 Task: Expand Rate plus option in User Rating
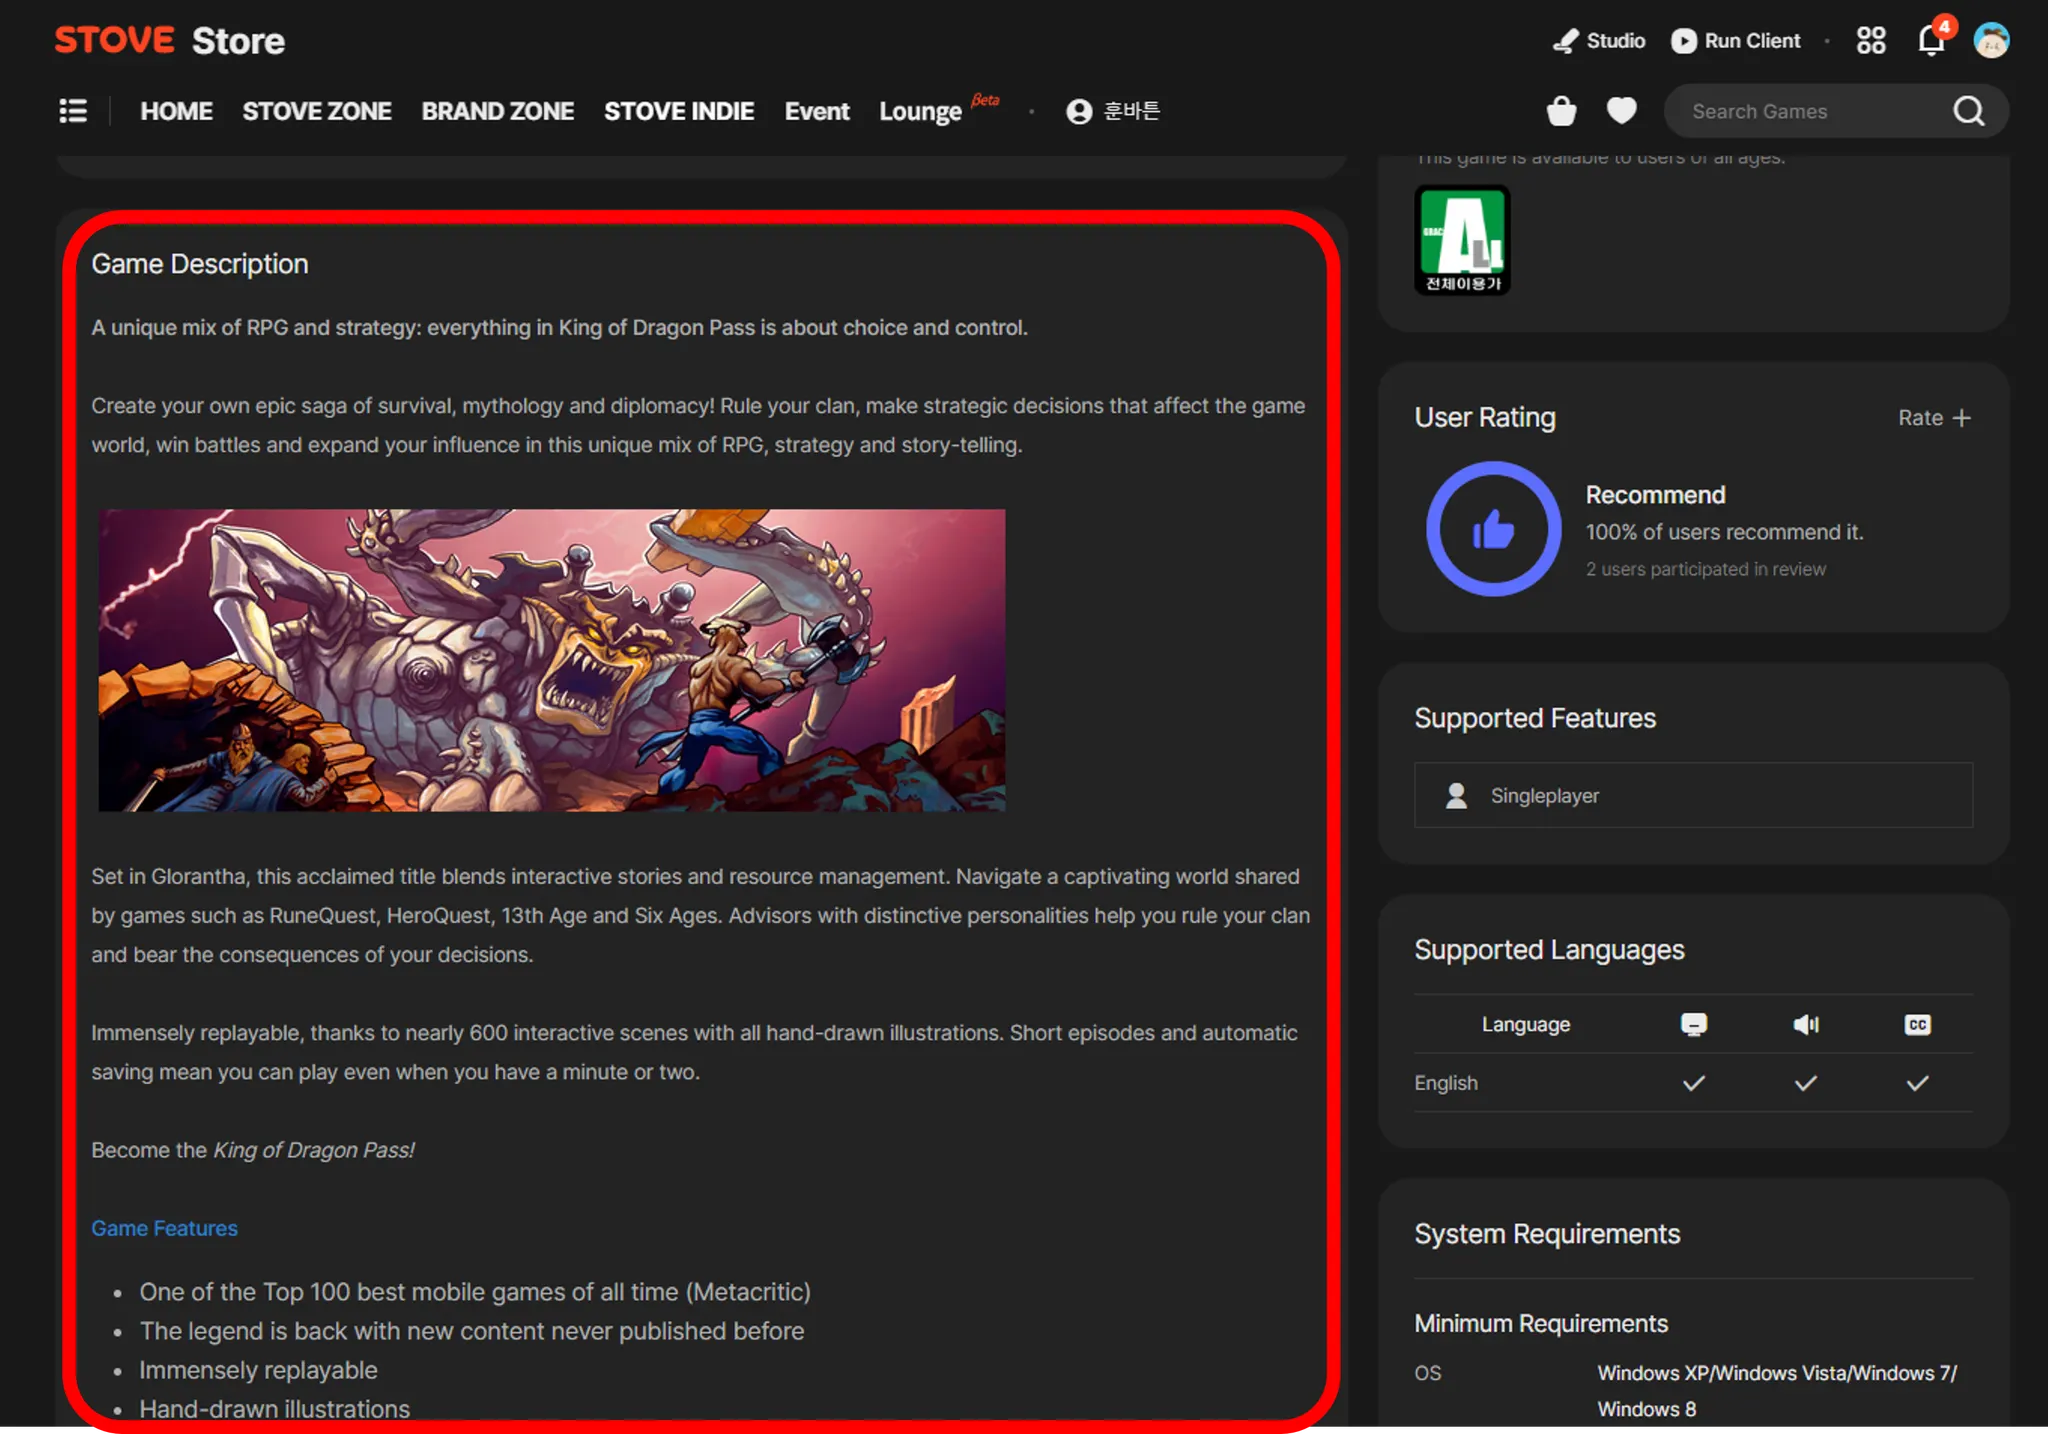tap(1934, 418)
